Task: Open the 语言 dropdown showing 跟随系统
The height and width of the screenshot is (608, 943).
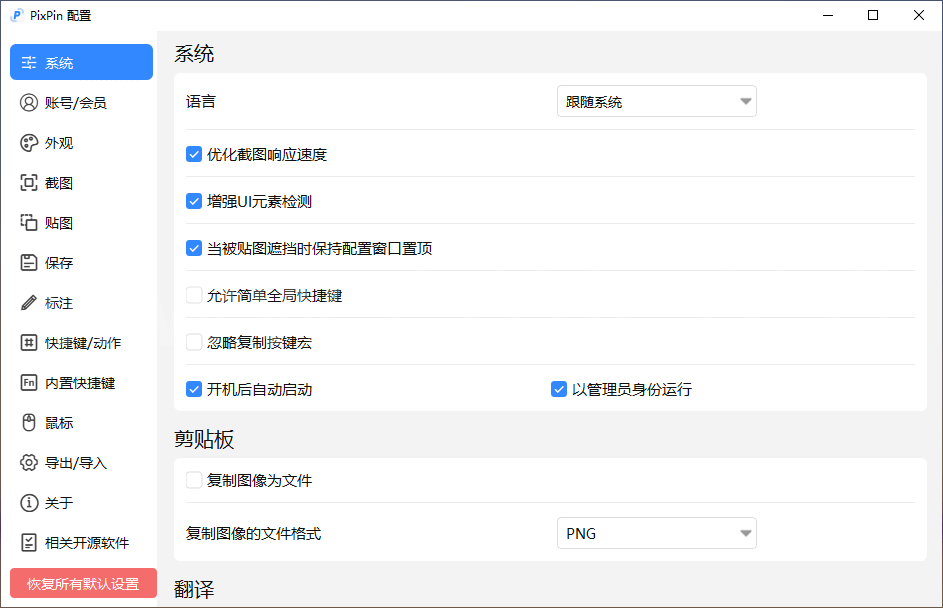Action: [x=656, y=102]
